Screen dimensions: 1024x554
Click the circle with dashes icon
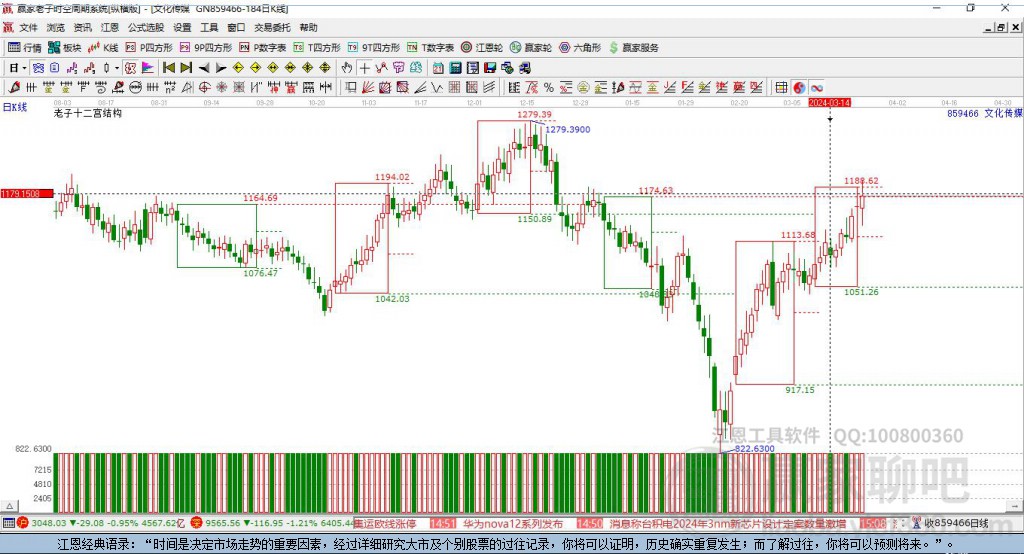point(135,88)
